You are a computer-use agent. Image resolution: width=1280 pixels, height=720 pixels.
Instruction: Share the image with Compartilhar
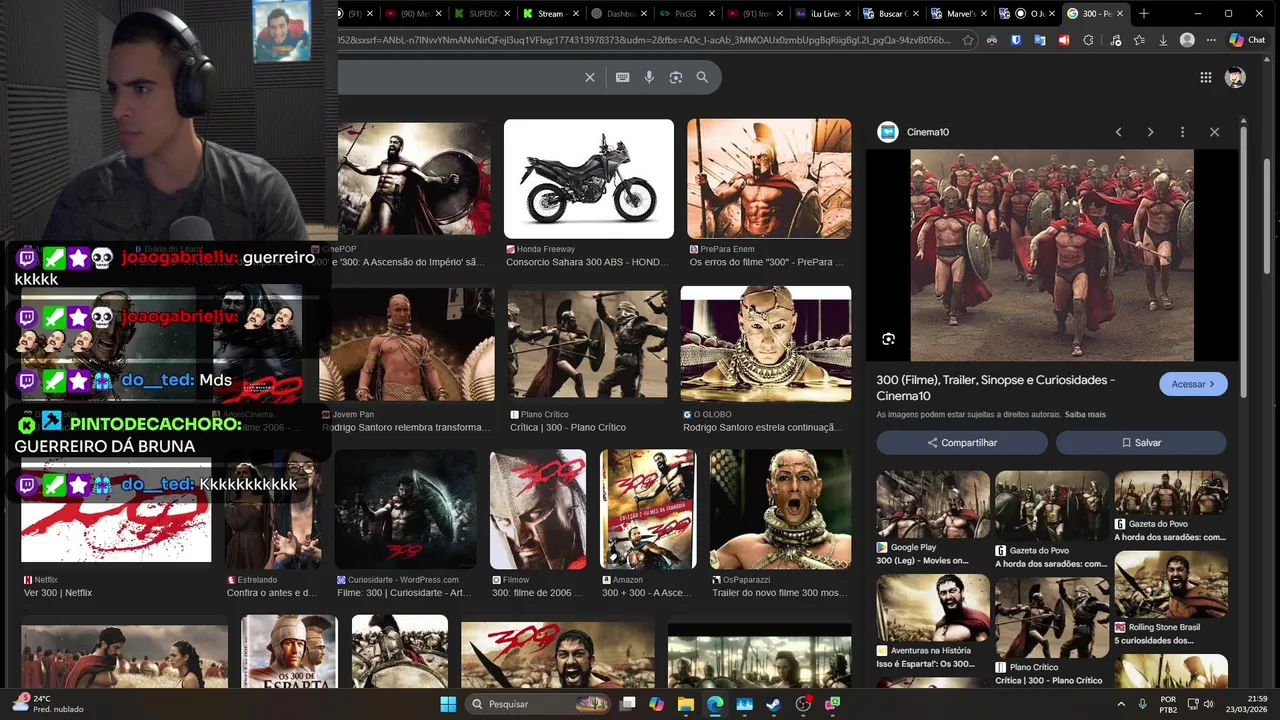[x=962, y=442]
